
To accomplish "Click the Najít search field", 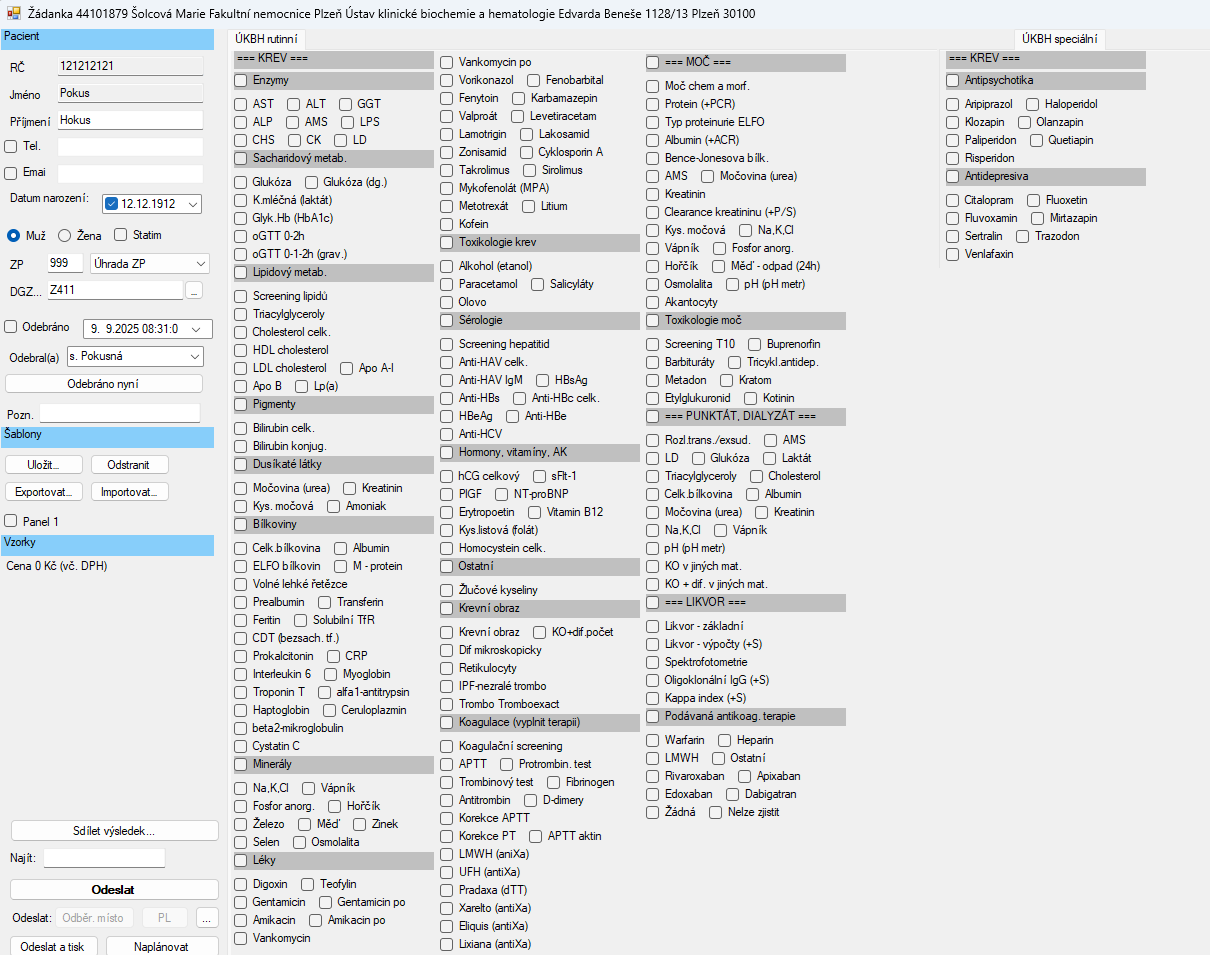I will pyautogui.click(x=104, y=858).
